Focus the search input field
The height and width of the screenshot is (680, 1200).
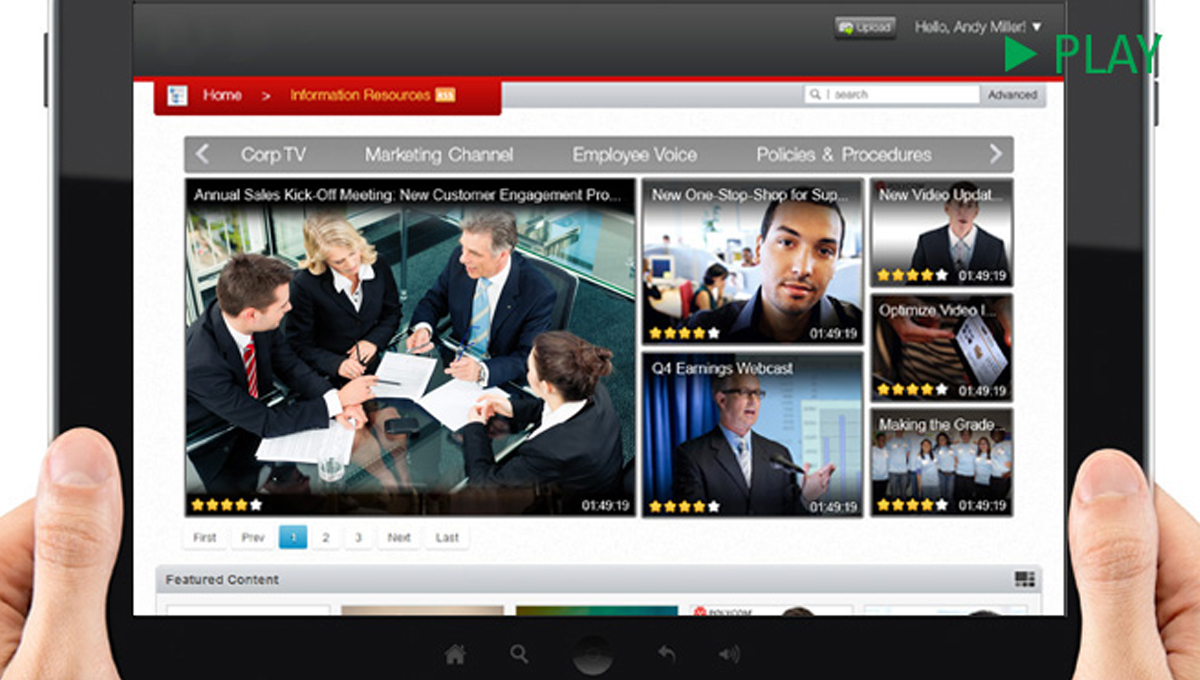pos(892,94)
